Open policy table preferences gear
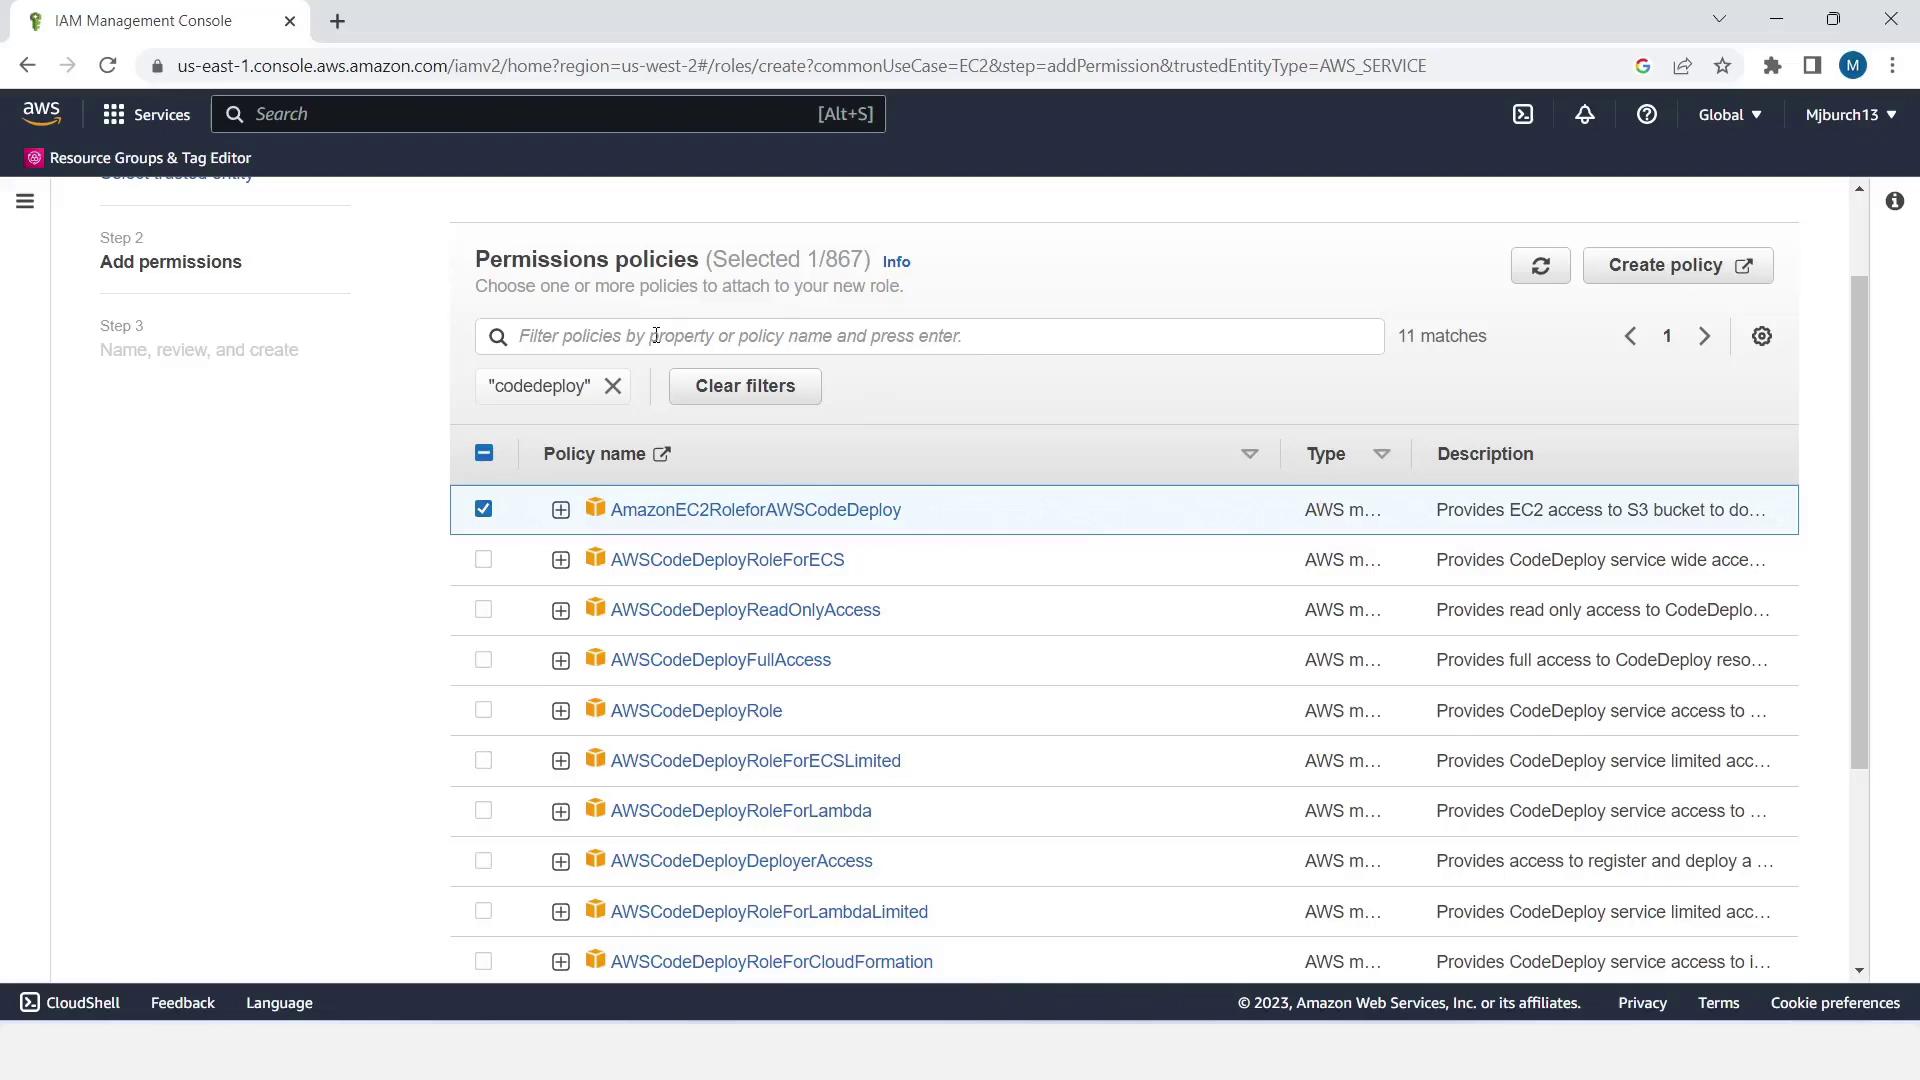 [x=1761, y=336]
